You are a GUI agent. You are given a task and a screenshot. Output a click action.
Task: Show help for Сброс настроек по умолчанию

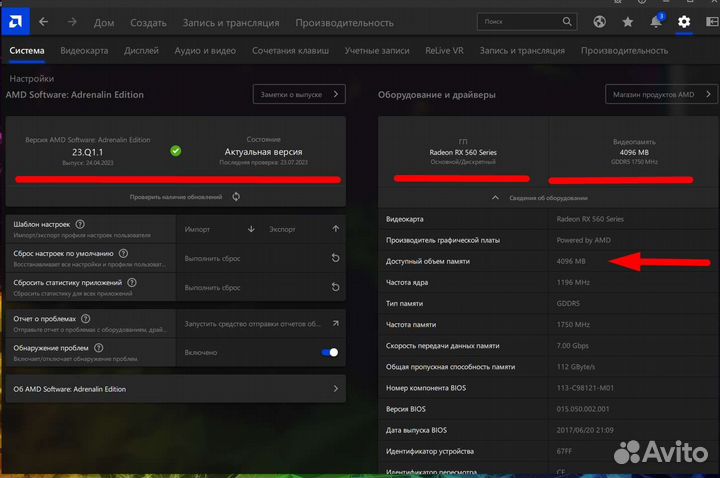[124, 253]
